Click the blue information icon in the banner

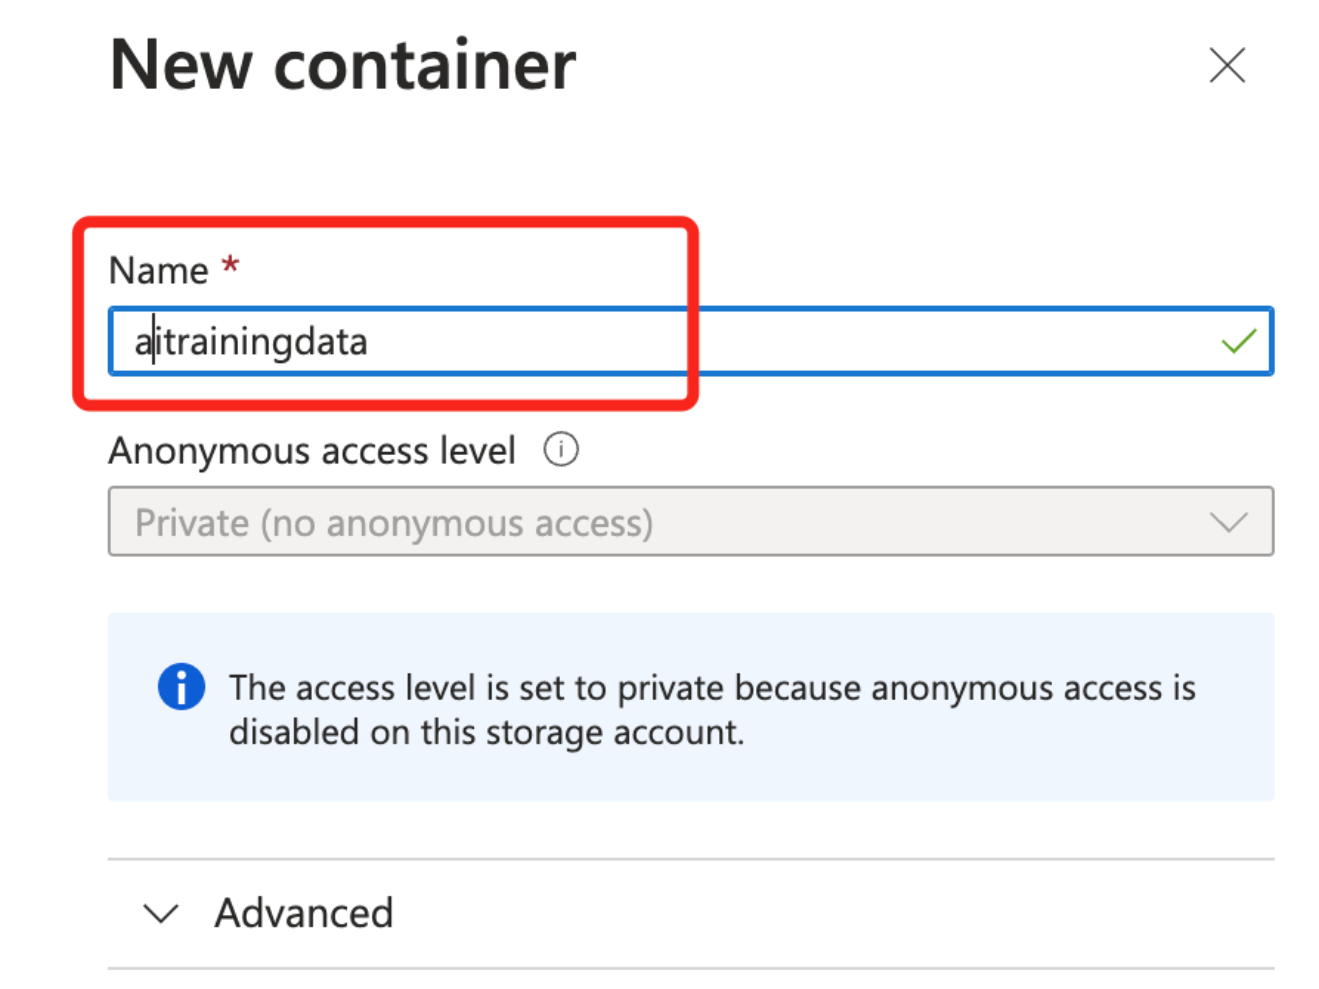click(181, 687)
